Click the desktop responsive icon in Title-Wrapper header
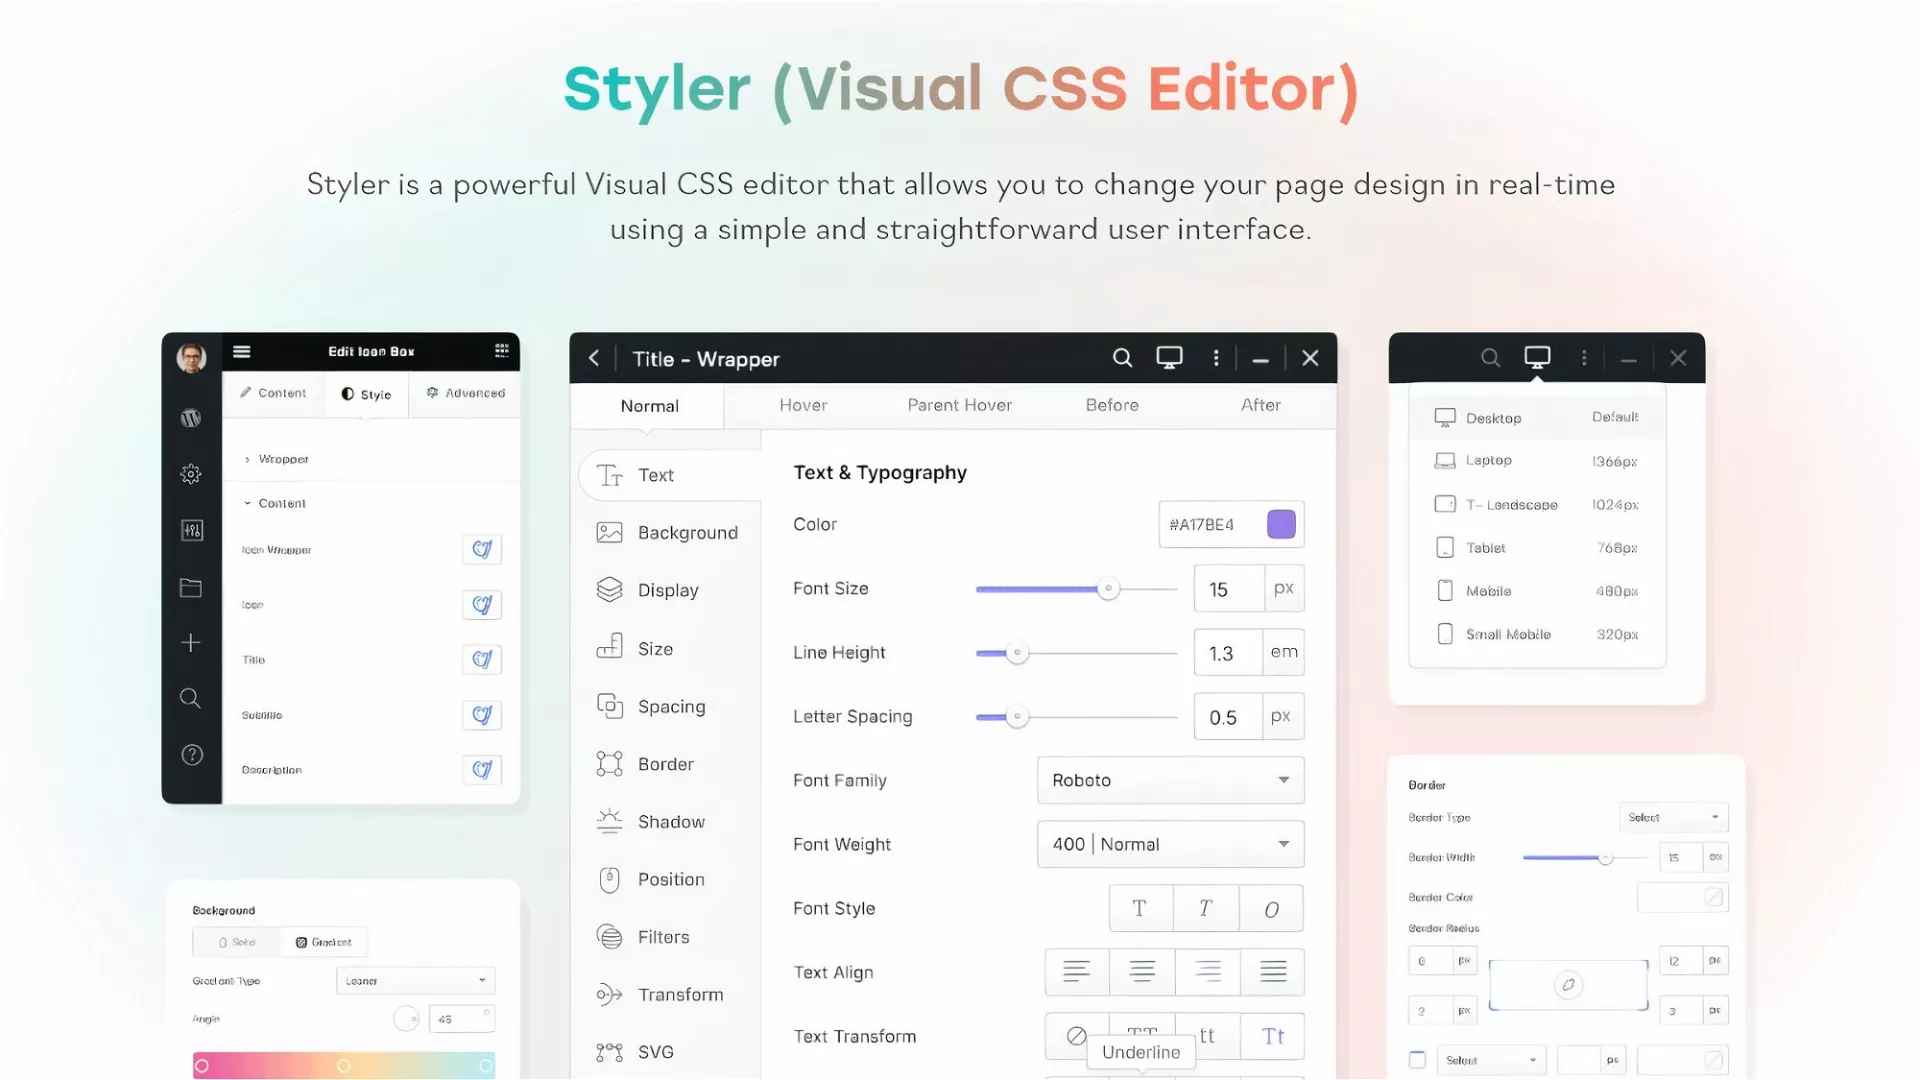 (1169, 358)
